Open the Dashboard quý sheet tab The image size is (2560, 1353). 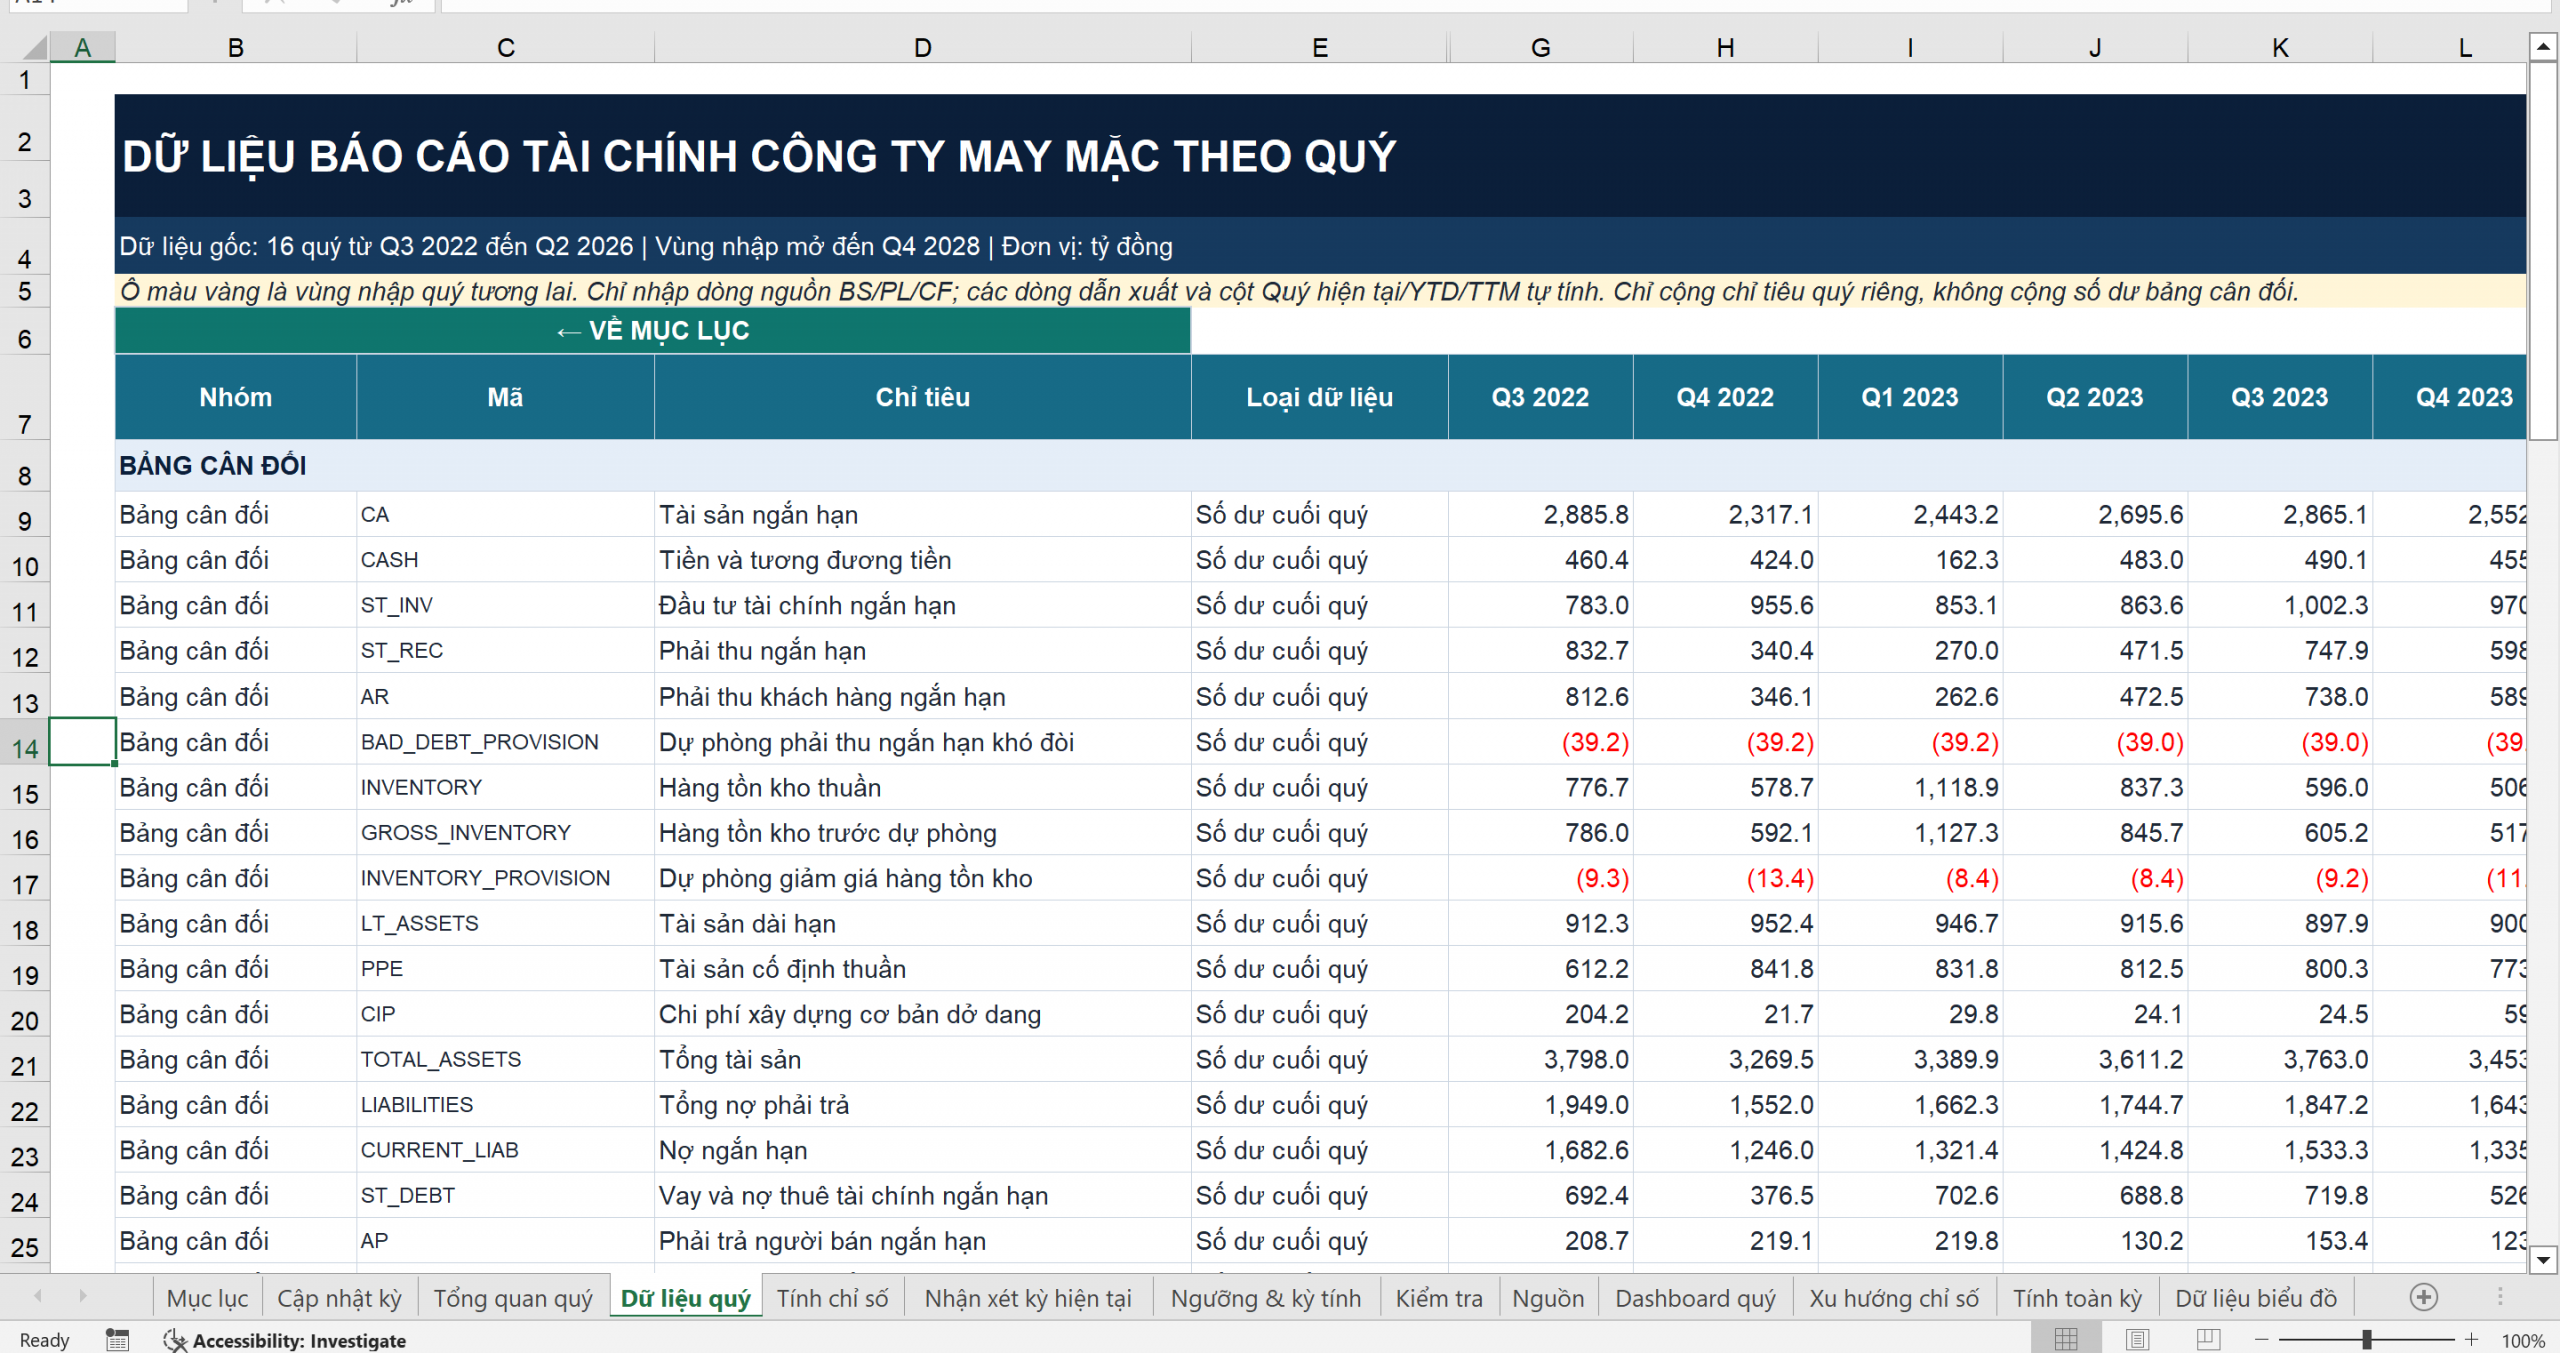point(1695,1298)
